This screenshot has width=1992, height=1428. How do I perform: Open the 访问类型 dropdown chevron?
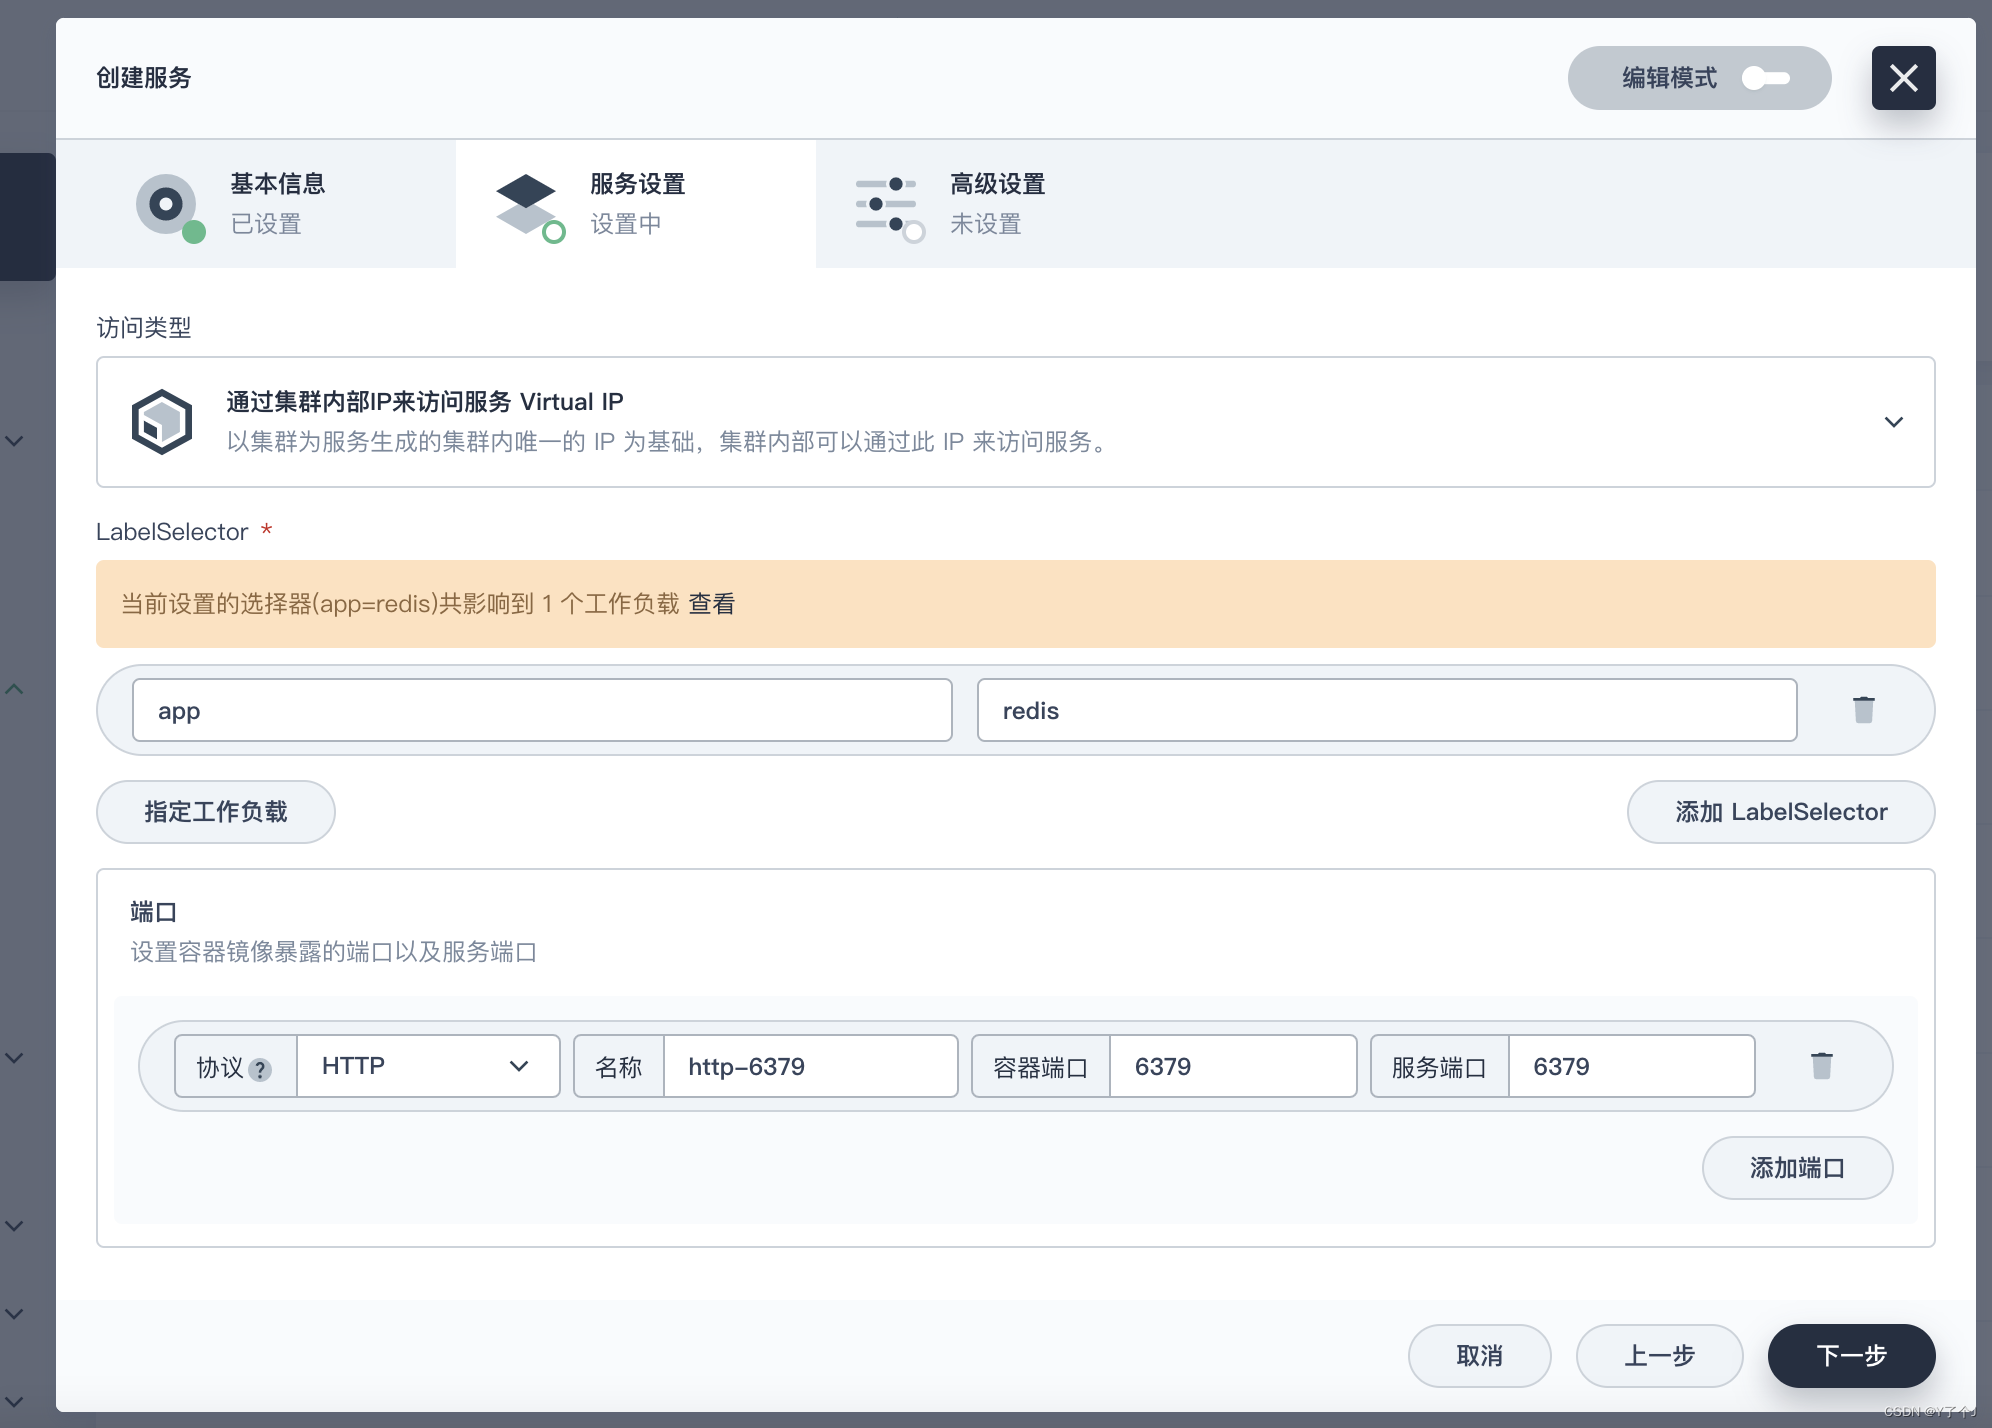pos(1893,422)
